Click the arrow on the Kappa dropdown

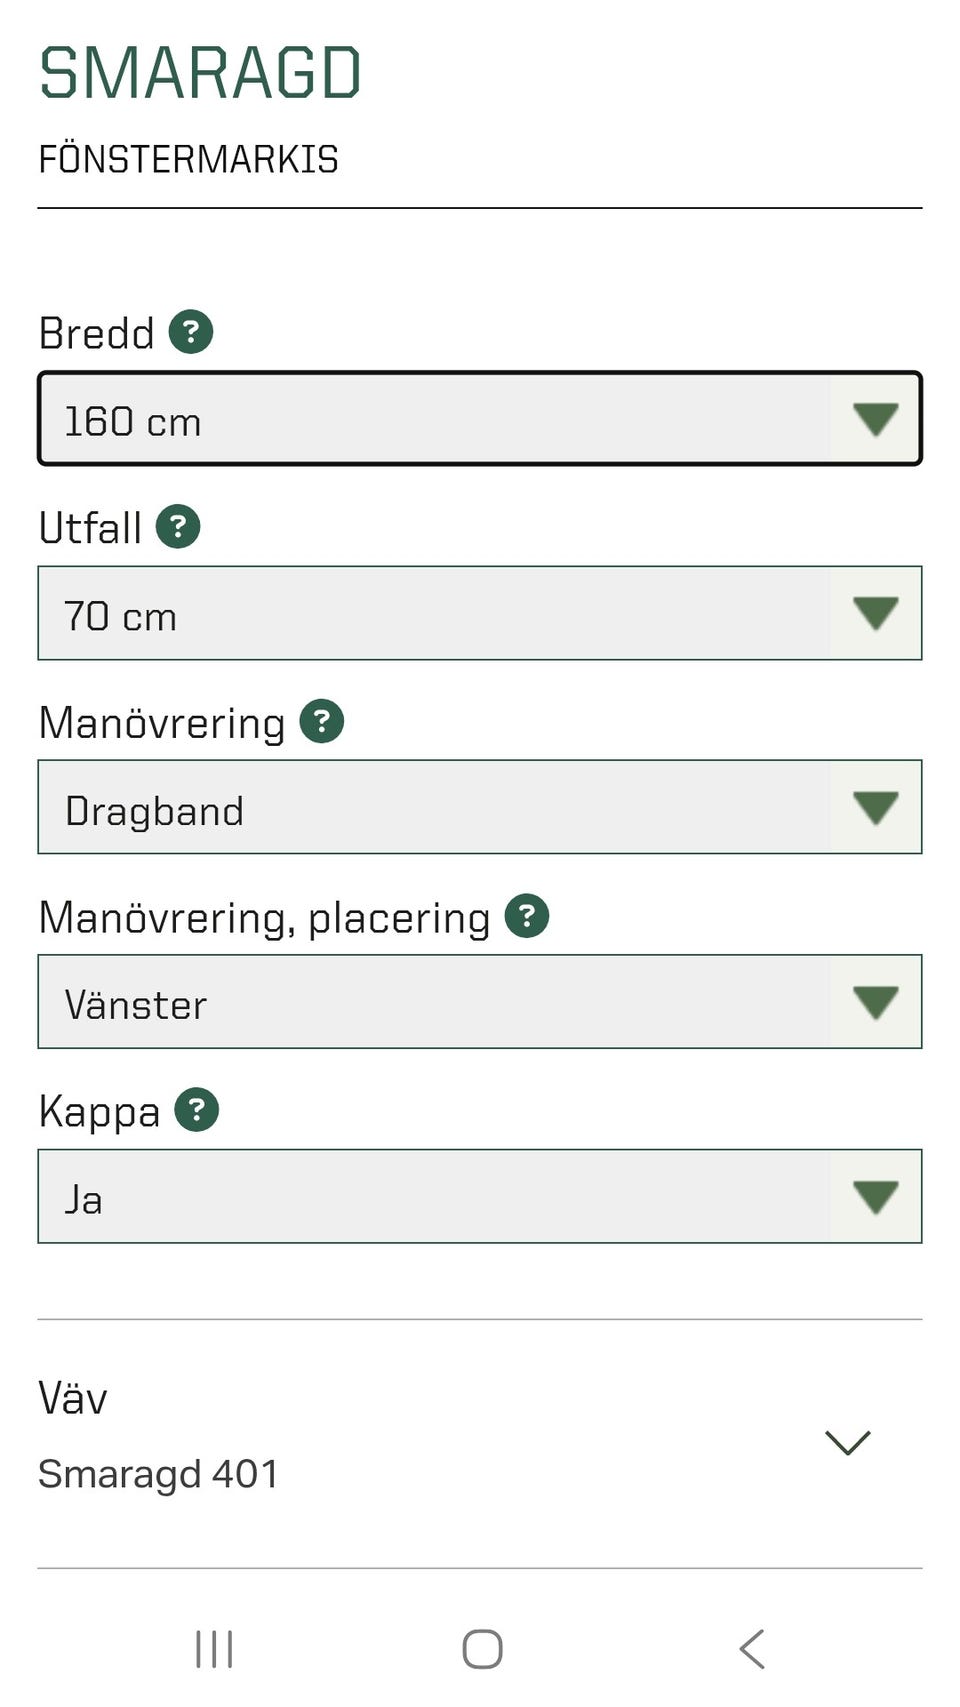point(875,1196)
